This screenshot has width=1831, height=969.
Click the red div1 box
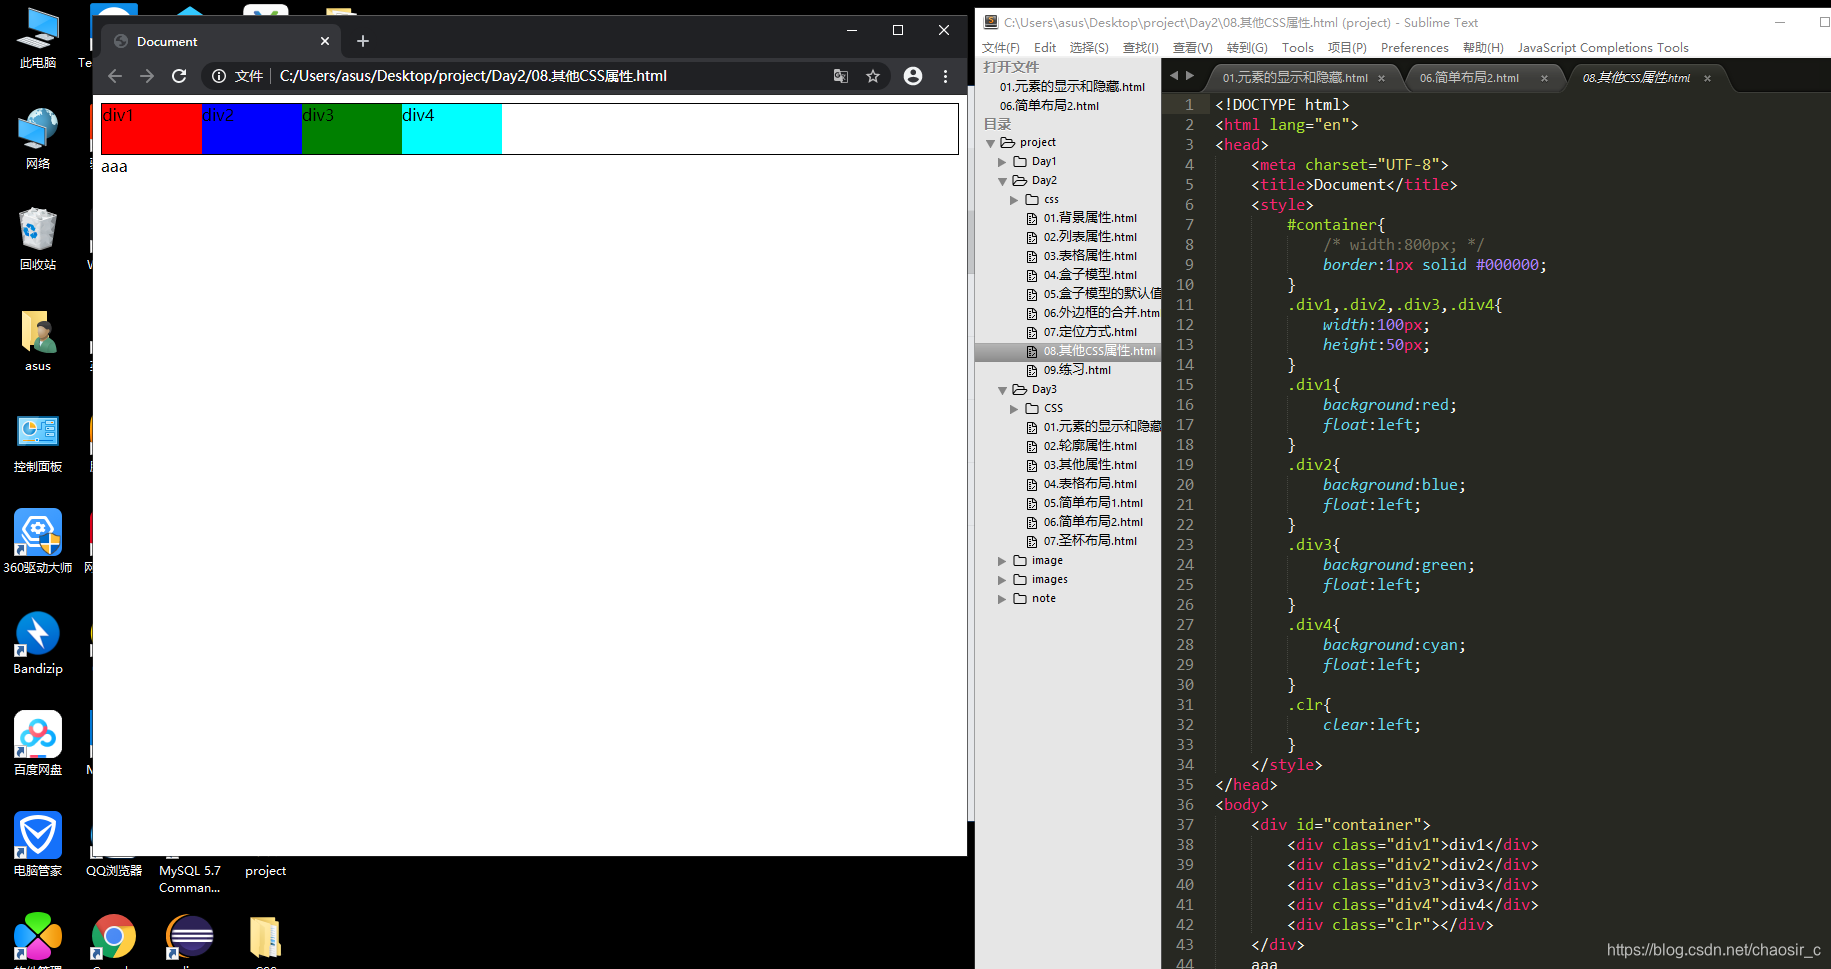coord(152,129)
